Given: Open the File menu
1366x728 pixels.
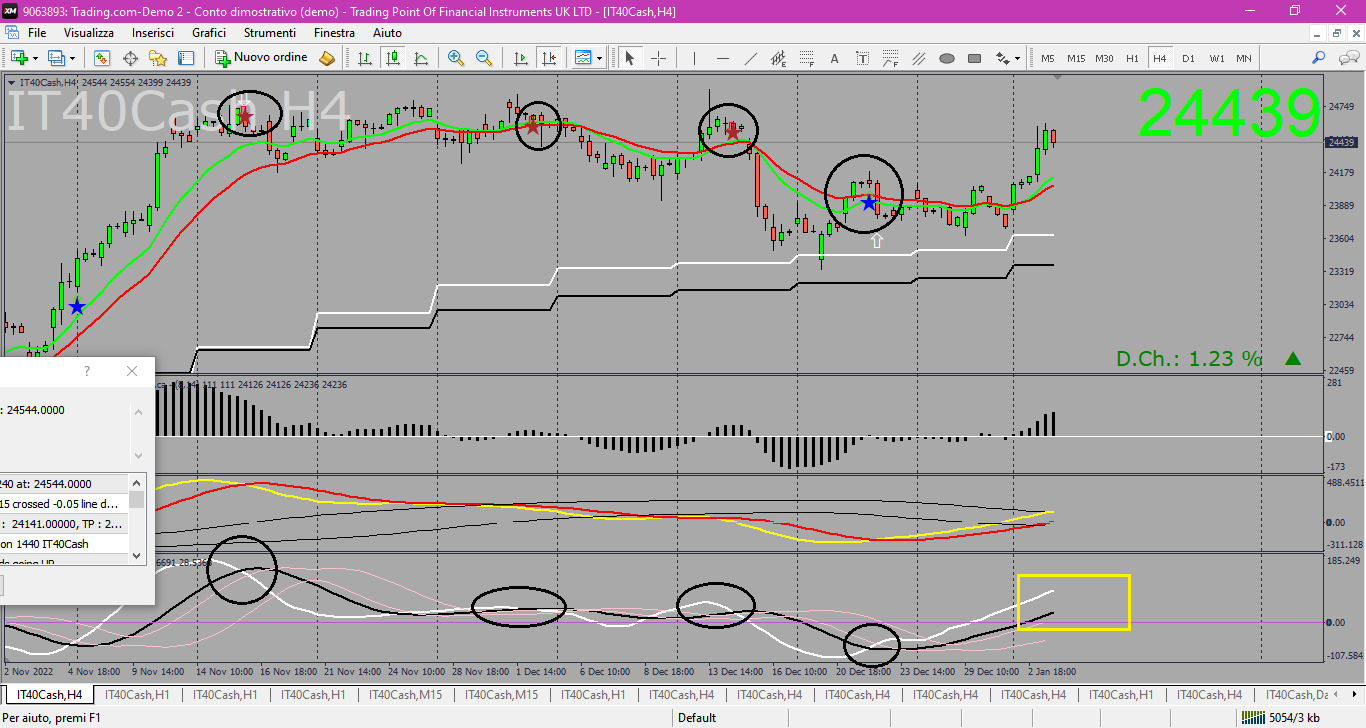Looking at the screenshot, I should (37, 33).
